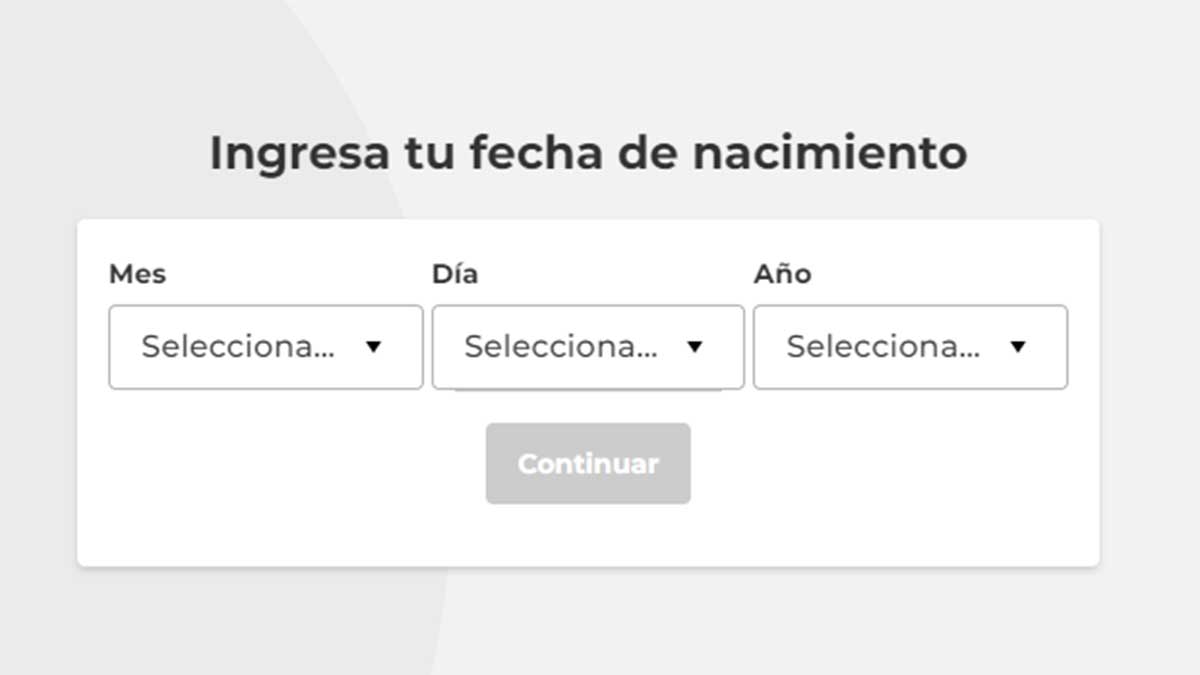The height and width of the screenshot is (675, 1200).
Task: Click the Año dropdown arrow icon
Action: 1018,347
